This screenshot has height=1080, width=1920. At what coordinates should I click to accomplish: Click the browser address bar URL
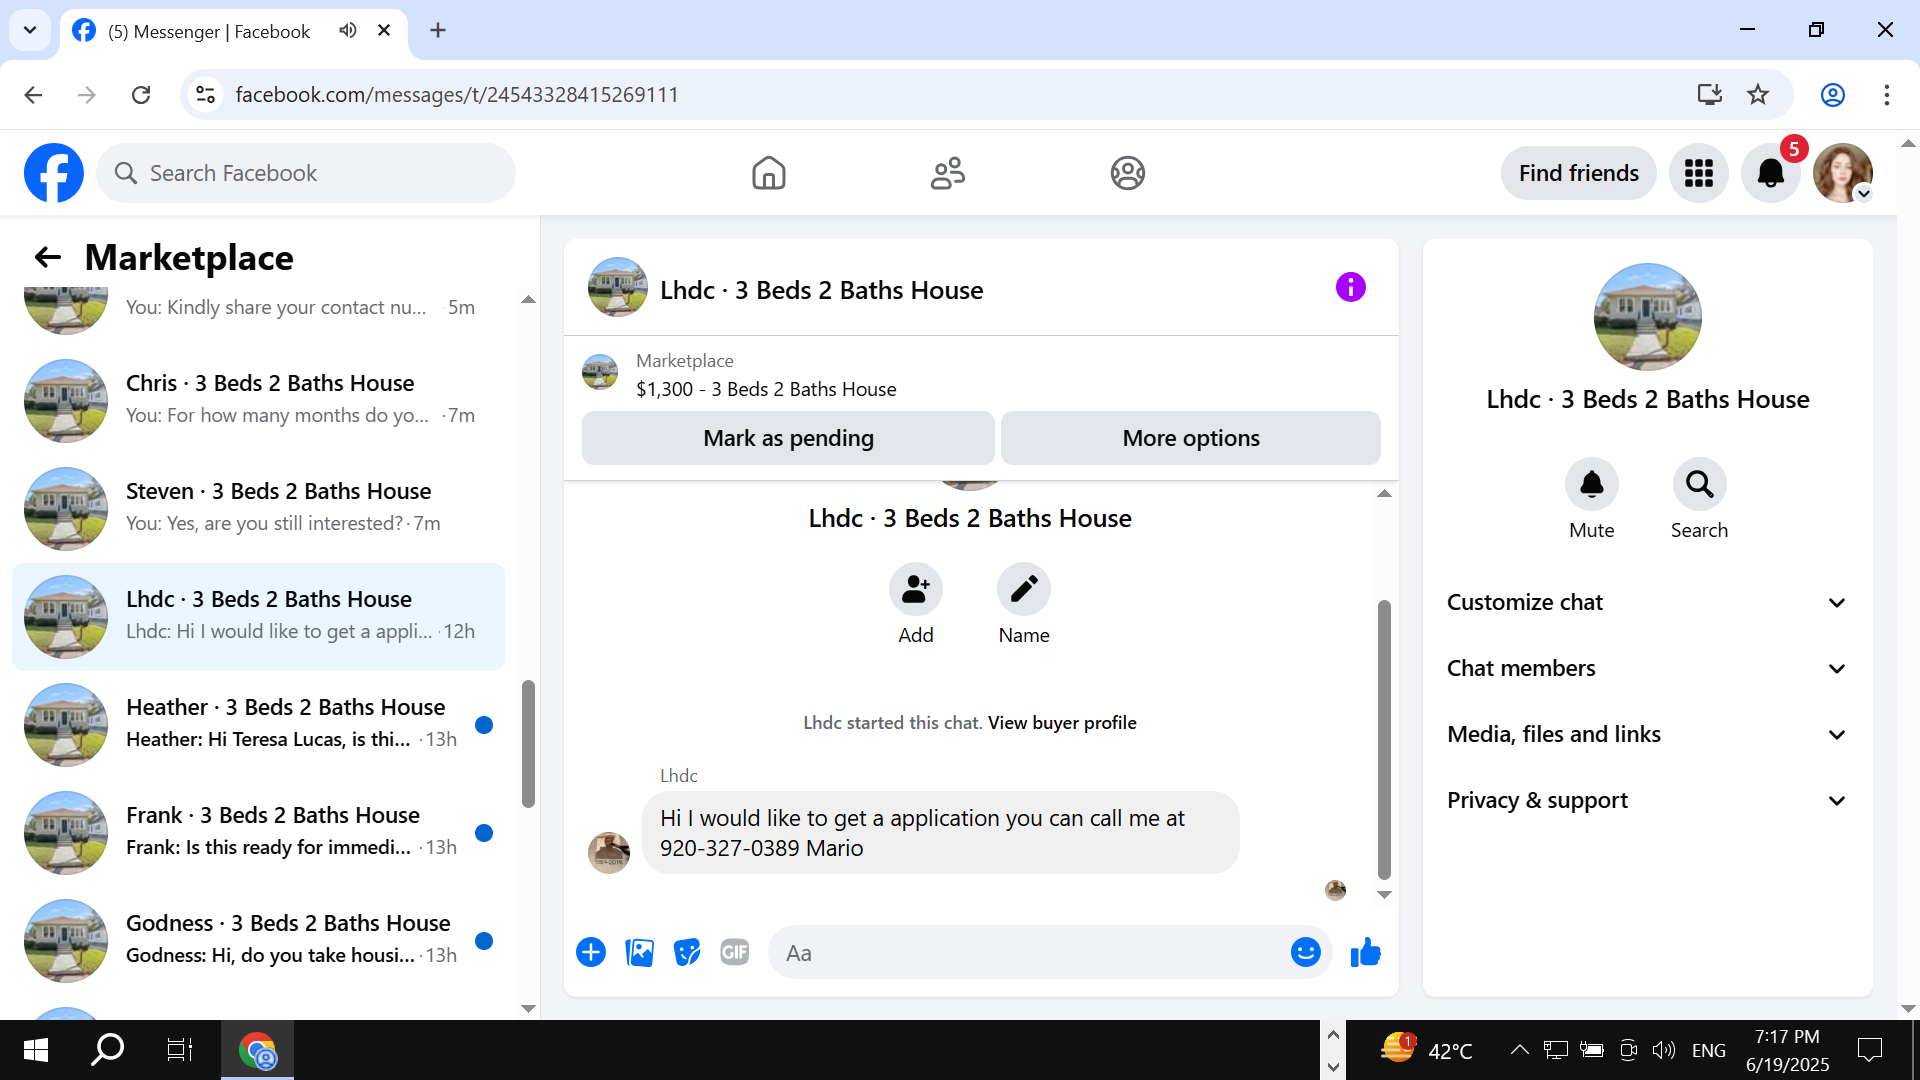457,95
